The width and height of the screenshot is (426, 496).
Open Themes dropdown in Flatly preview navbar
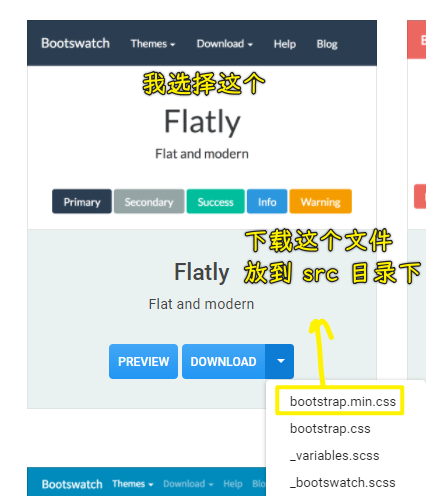[153, 44]
